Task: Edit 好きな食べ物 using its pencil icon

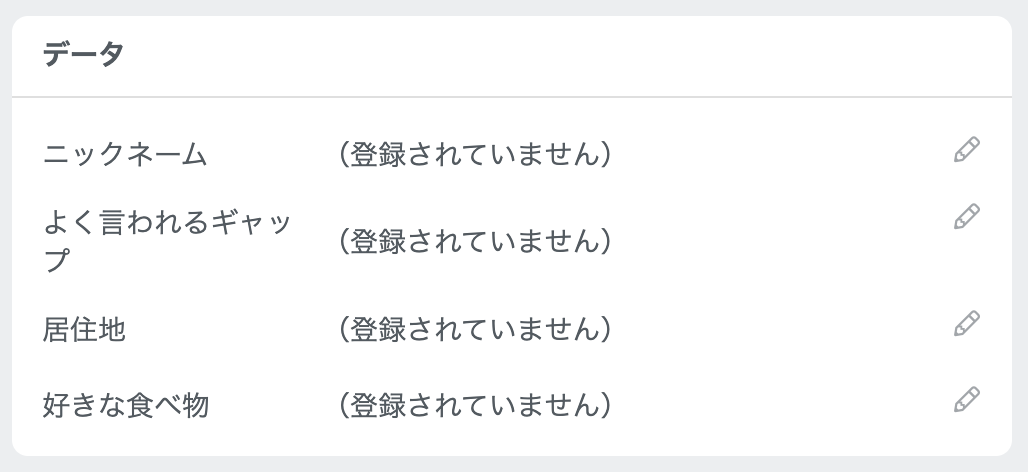Action: [x=966, y=399]
